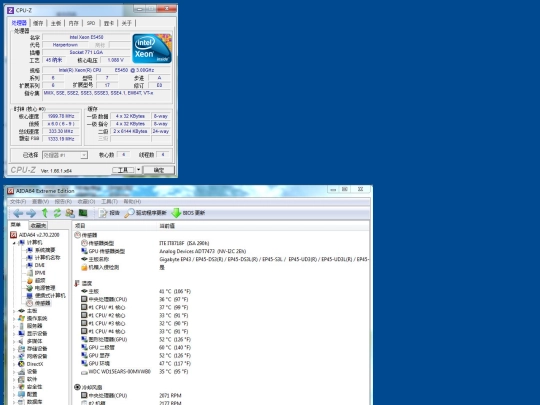The height and width of the screenshot is (405, 540).
Task: Click the AIDA64 forward arrow toolbar icon
Action: coord(31,213)
